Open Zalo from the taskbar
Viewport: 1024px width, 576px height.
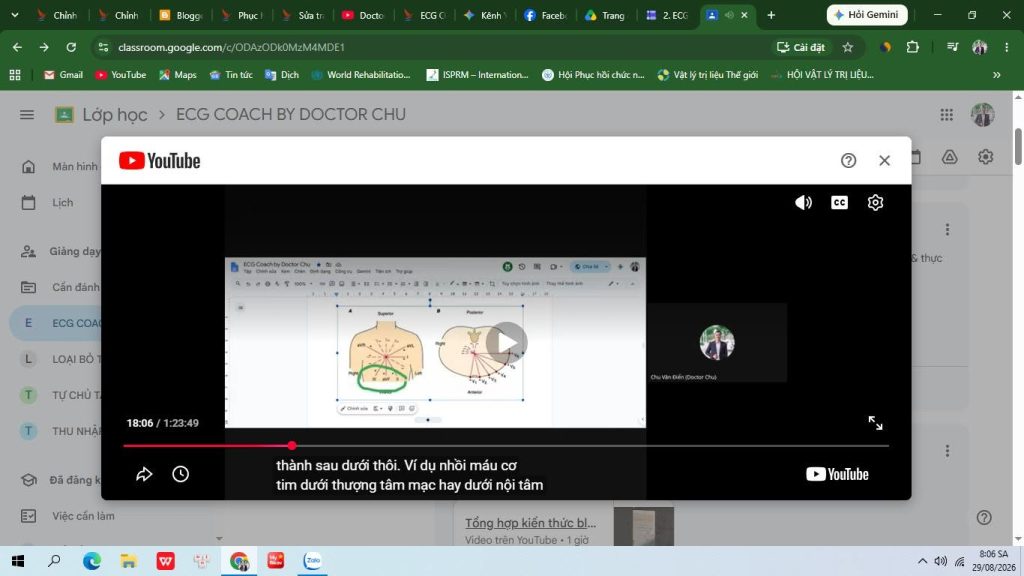coord(313,561)
